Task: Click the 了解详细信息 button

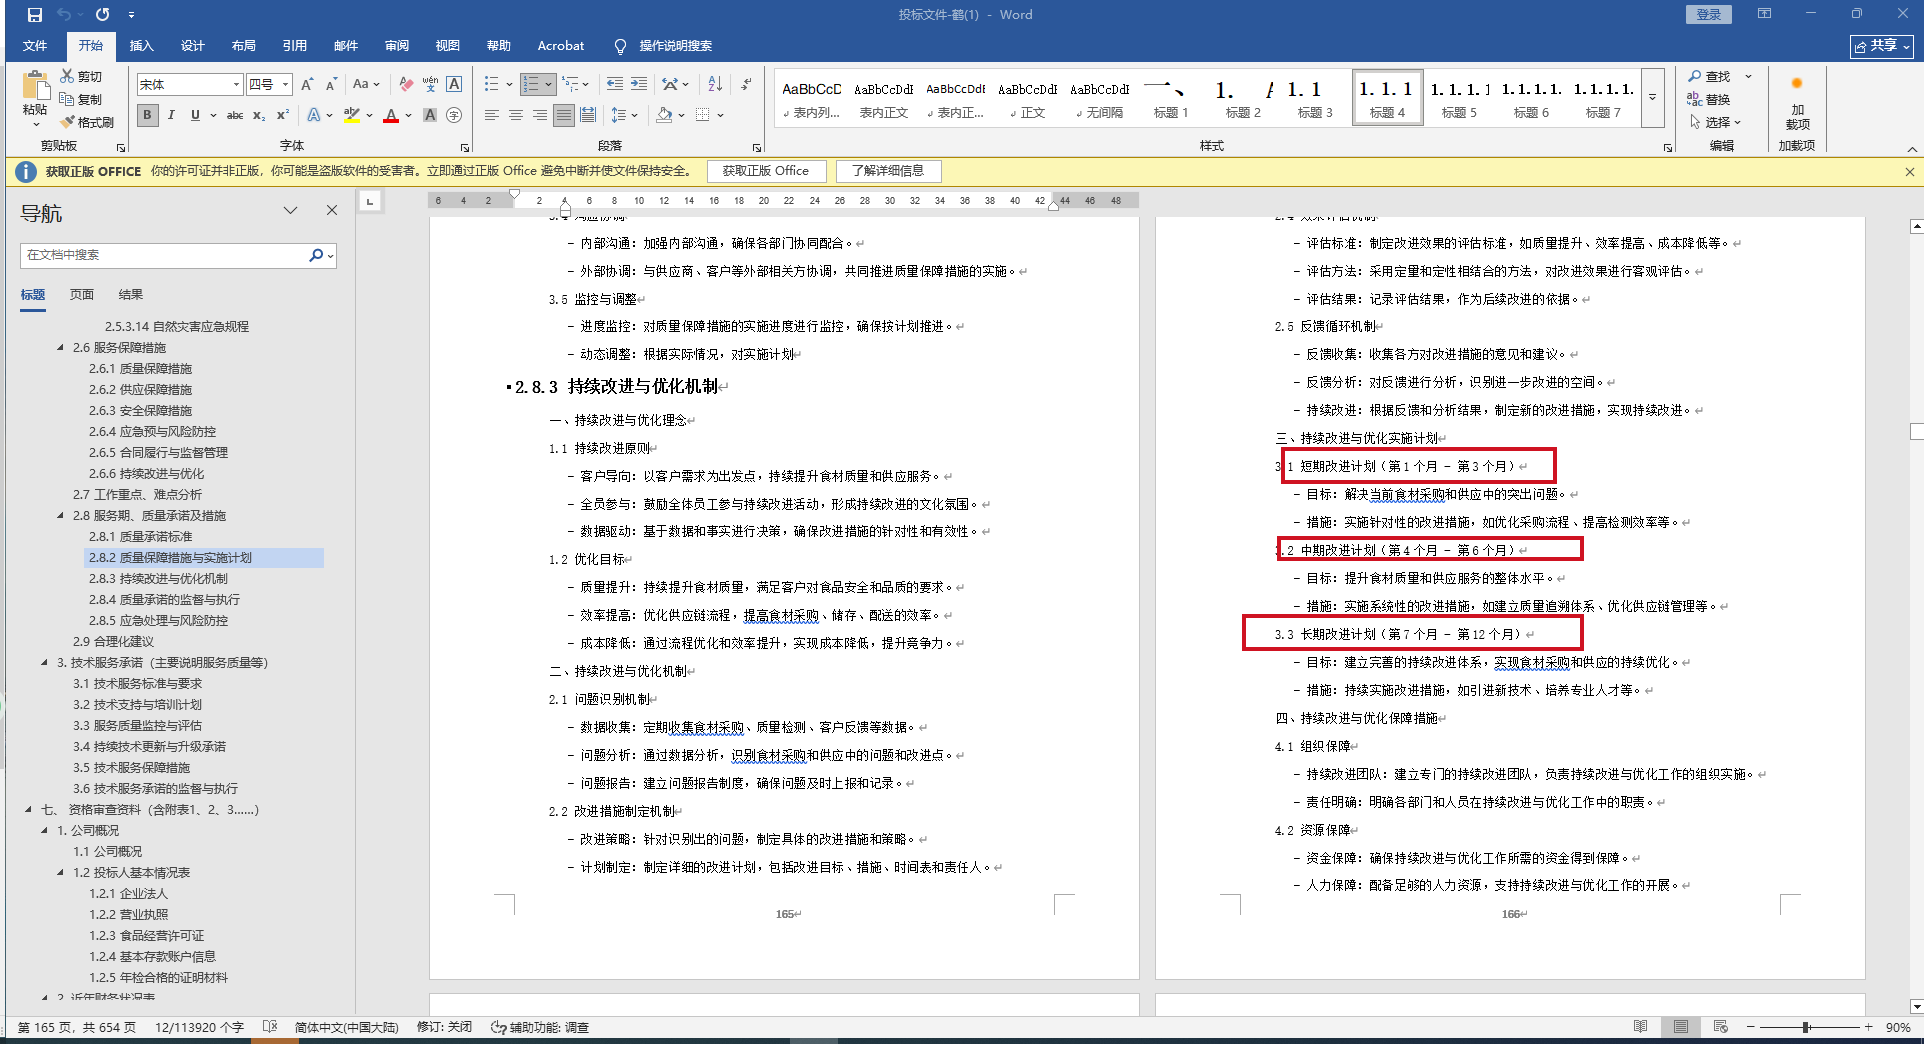Action: coord(888,171)
